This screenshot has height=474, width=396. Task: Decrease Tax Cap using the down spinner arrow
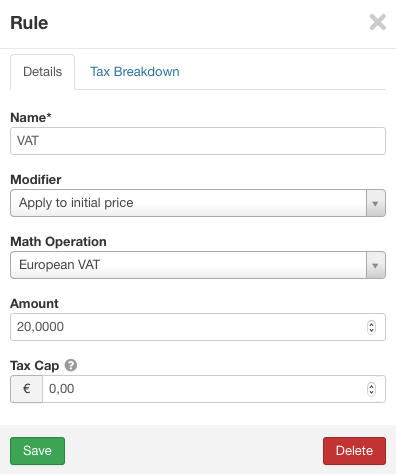coord(371,392)
